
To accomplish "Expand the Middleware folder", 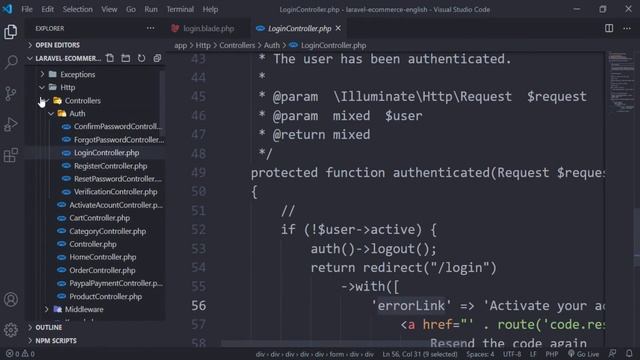I will click(84, 309).
